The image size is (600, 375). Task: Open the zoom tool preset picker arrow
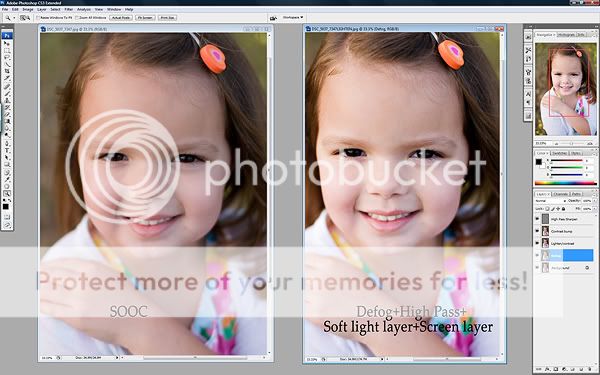[15, 18]
